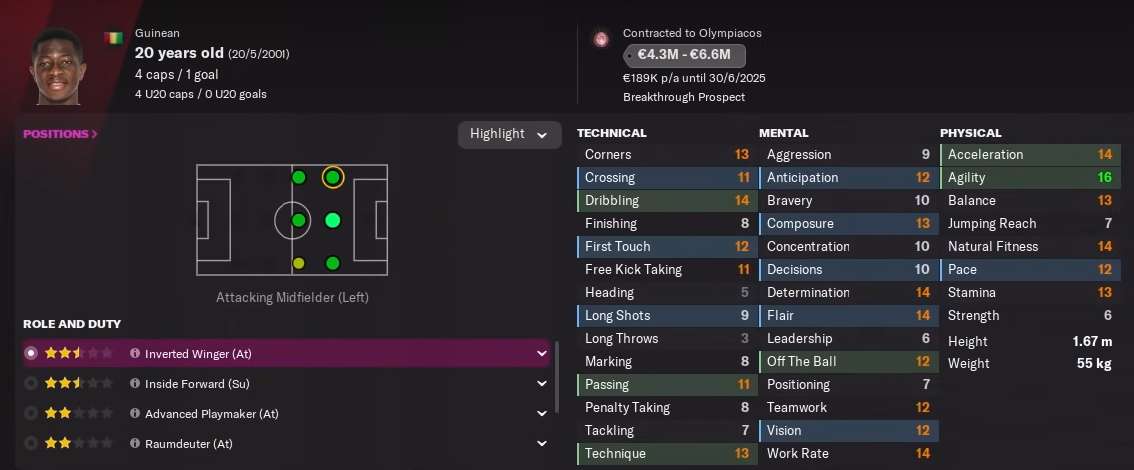
Task: Click the yellow position dot on pitch
Action: click(x=298, y=263)
